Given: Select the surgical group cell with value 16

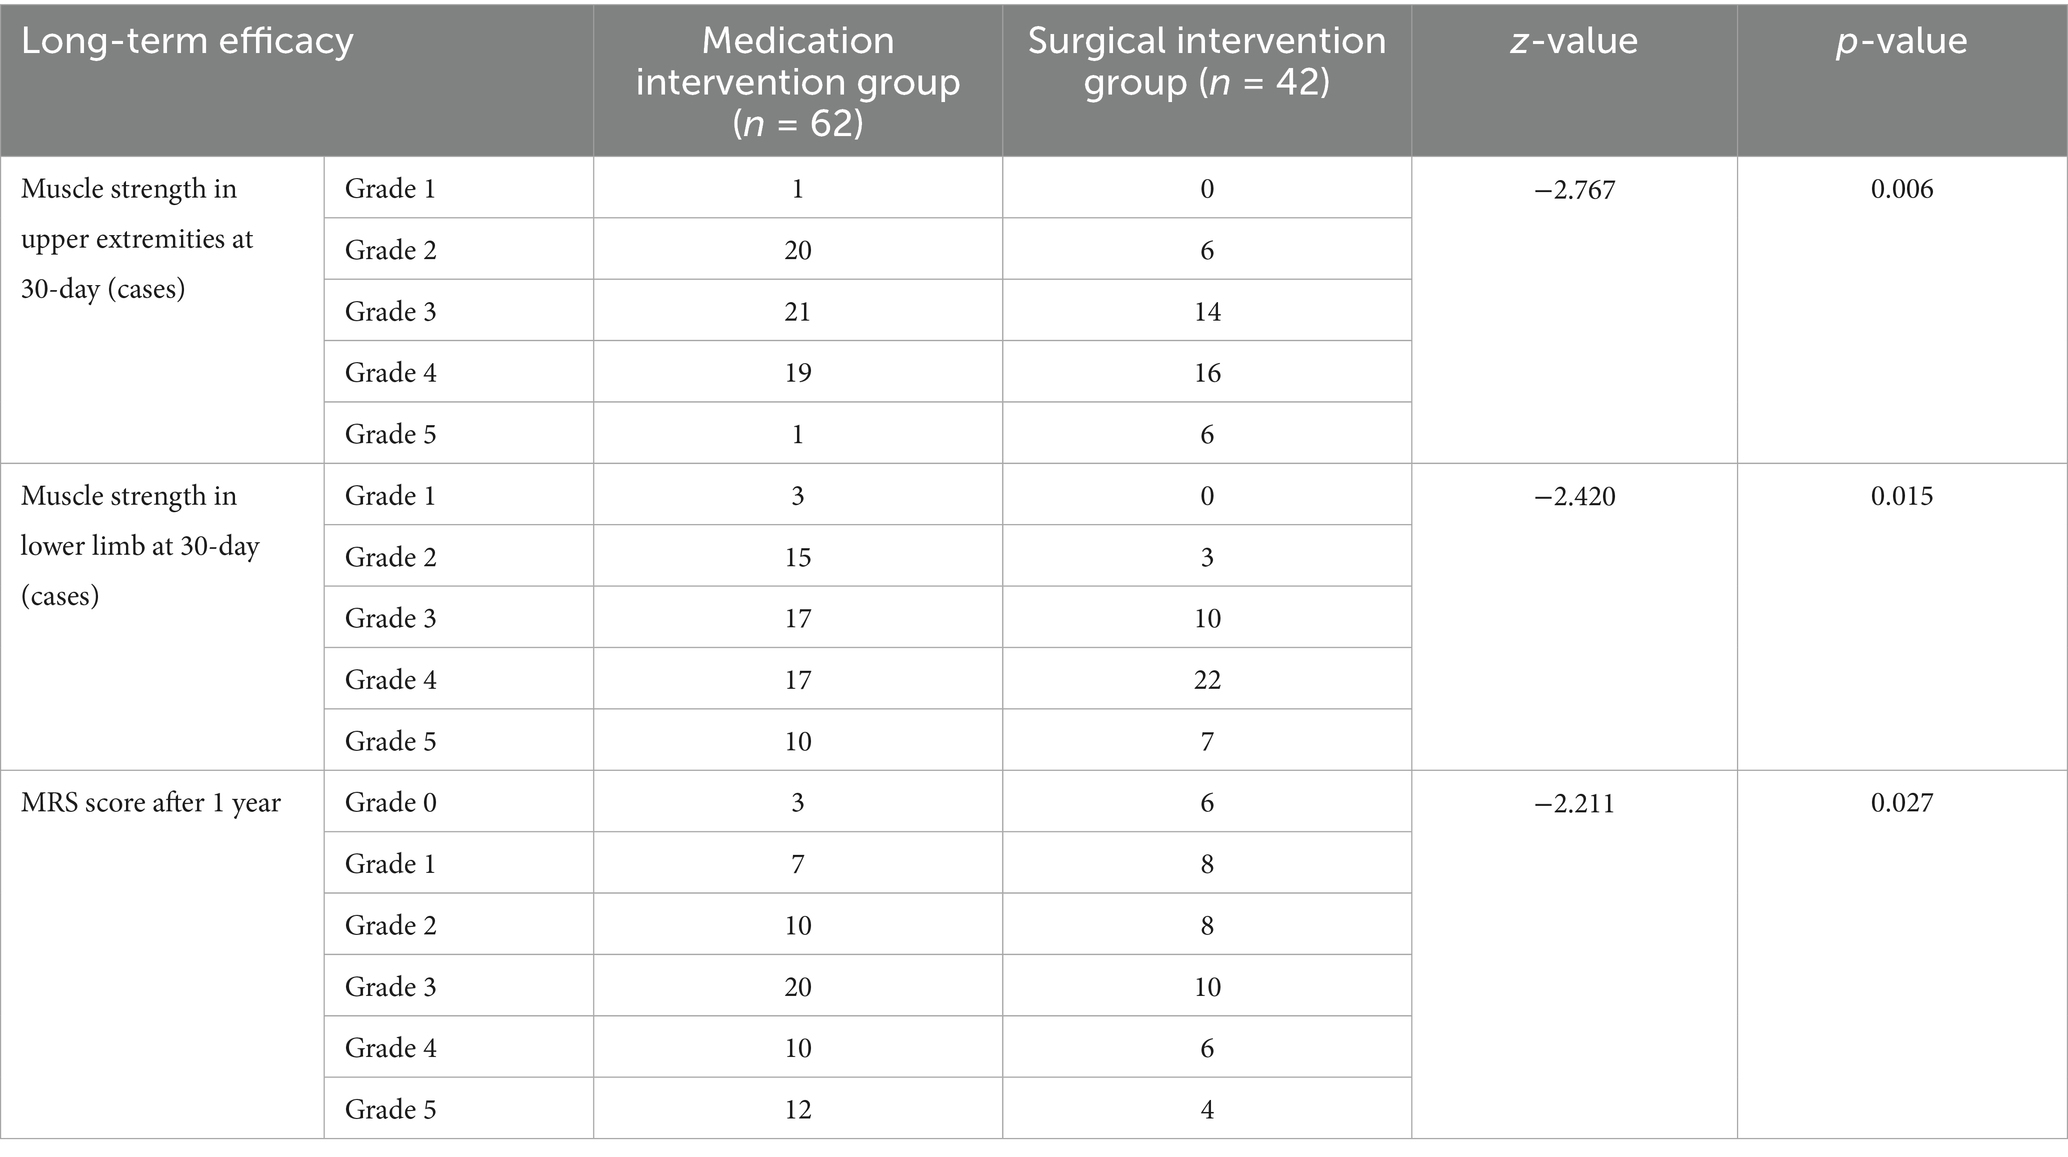Looking at the screenshot, I should (x=1207, y=373).
